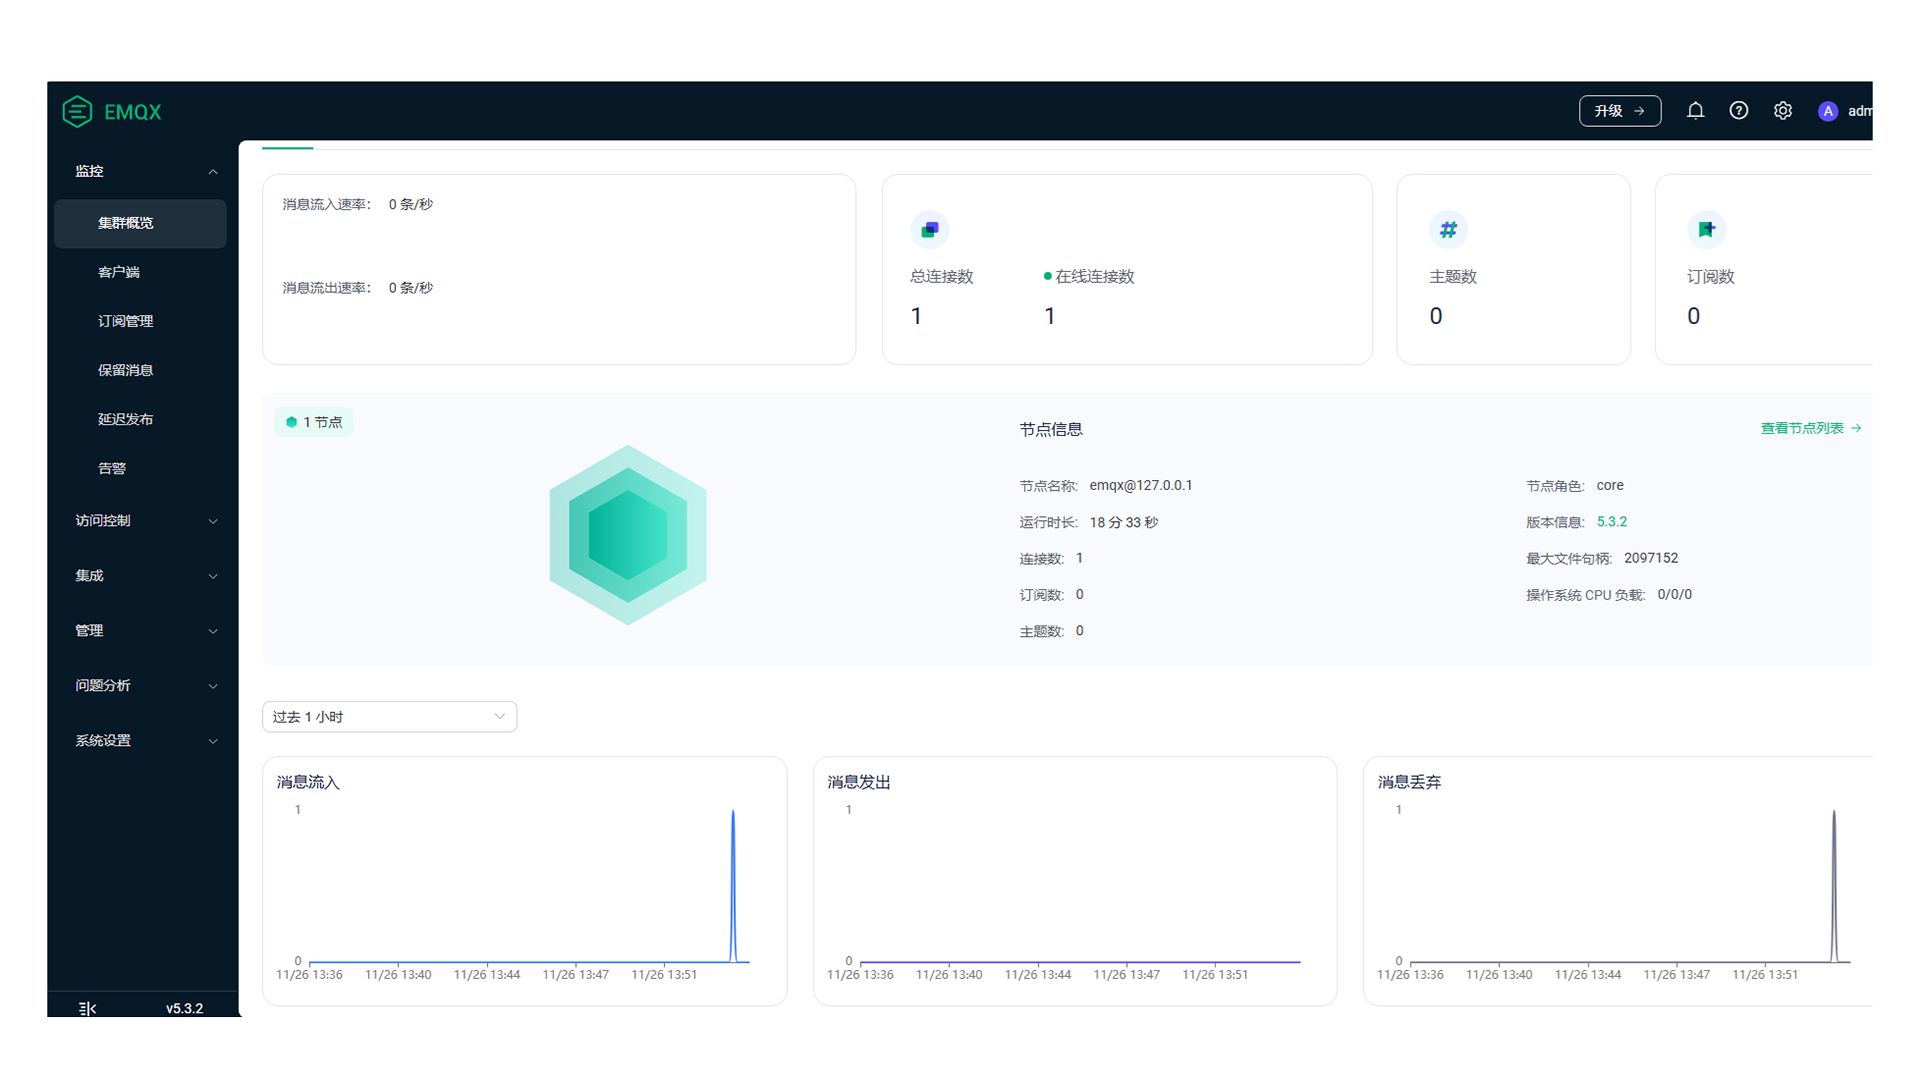Expand the 问题分析 menu
This screenshot has height=1080, width=1920.
click(145, 685)
